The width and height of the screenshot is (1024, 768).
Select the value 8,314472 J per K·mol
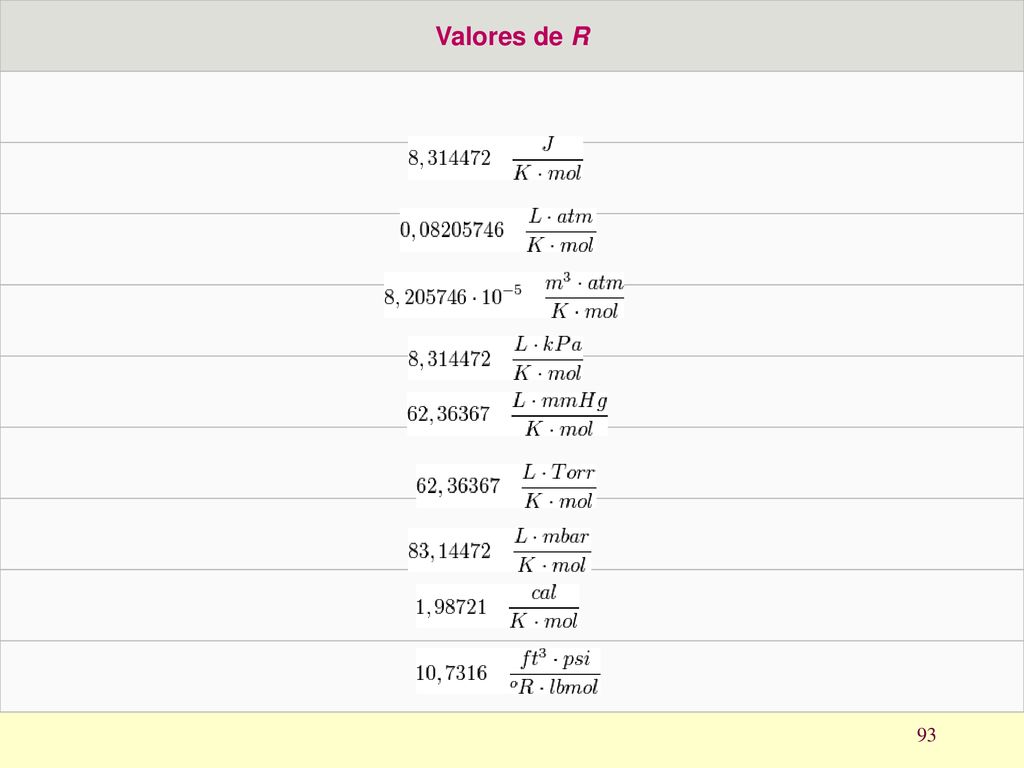click(449, 158)
